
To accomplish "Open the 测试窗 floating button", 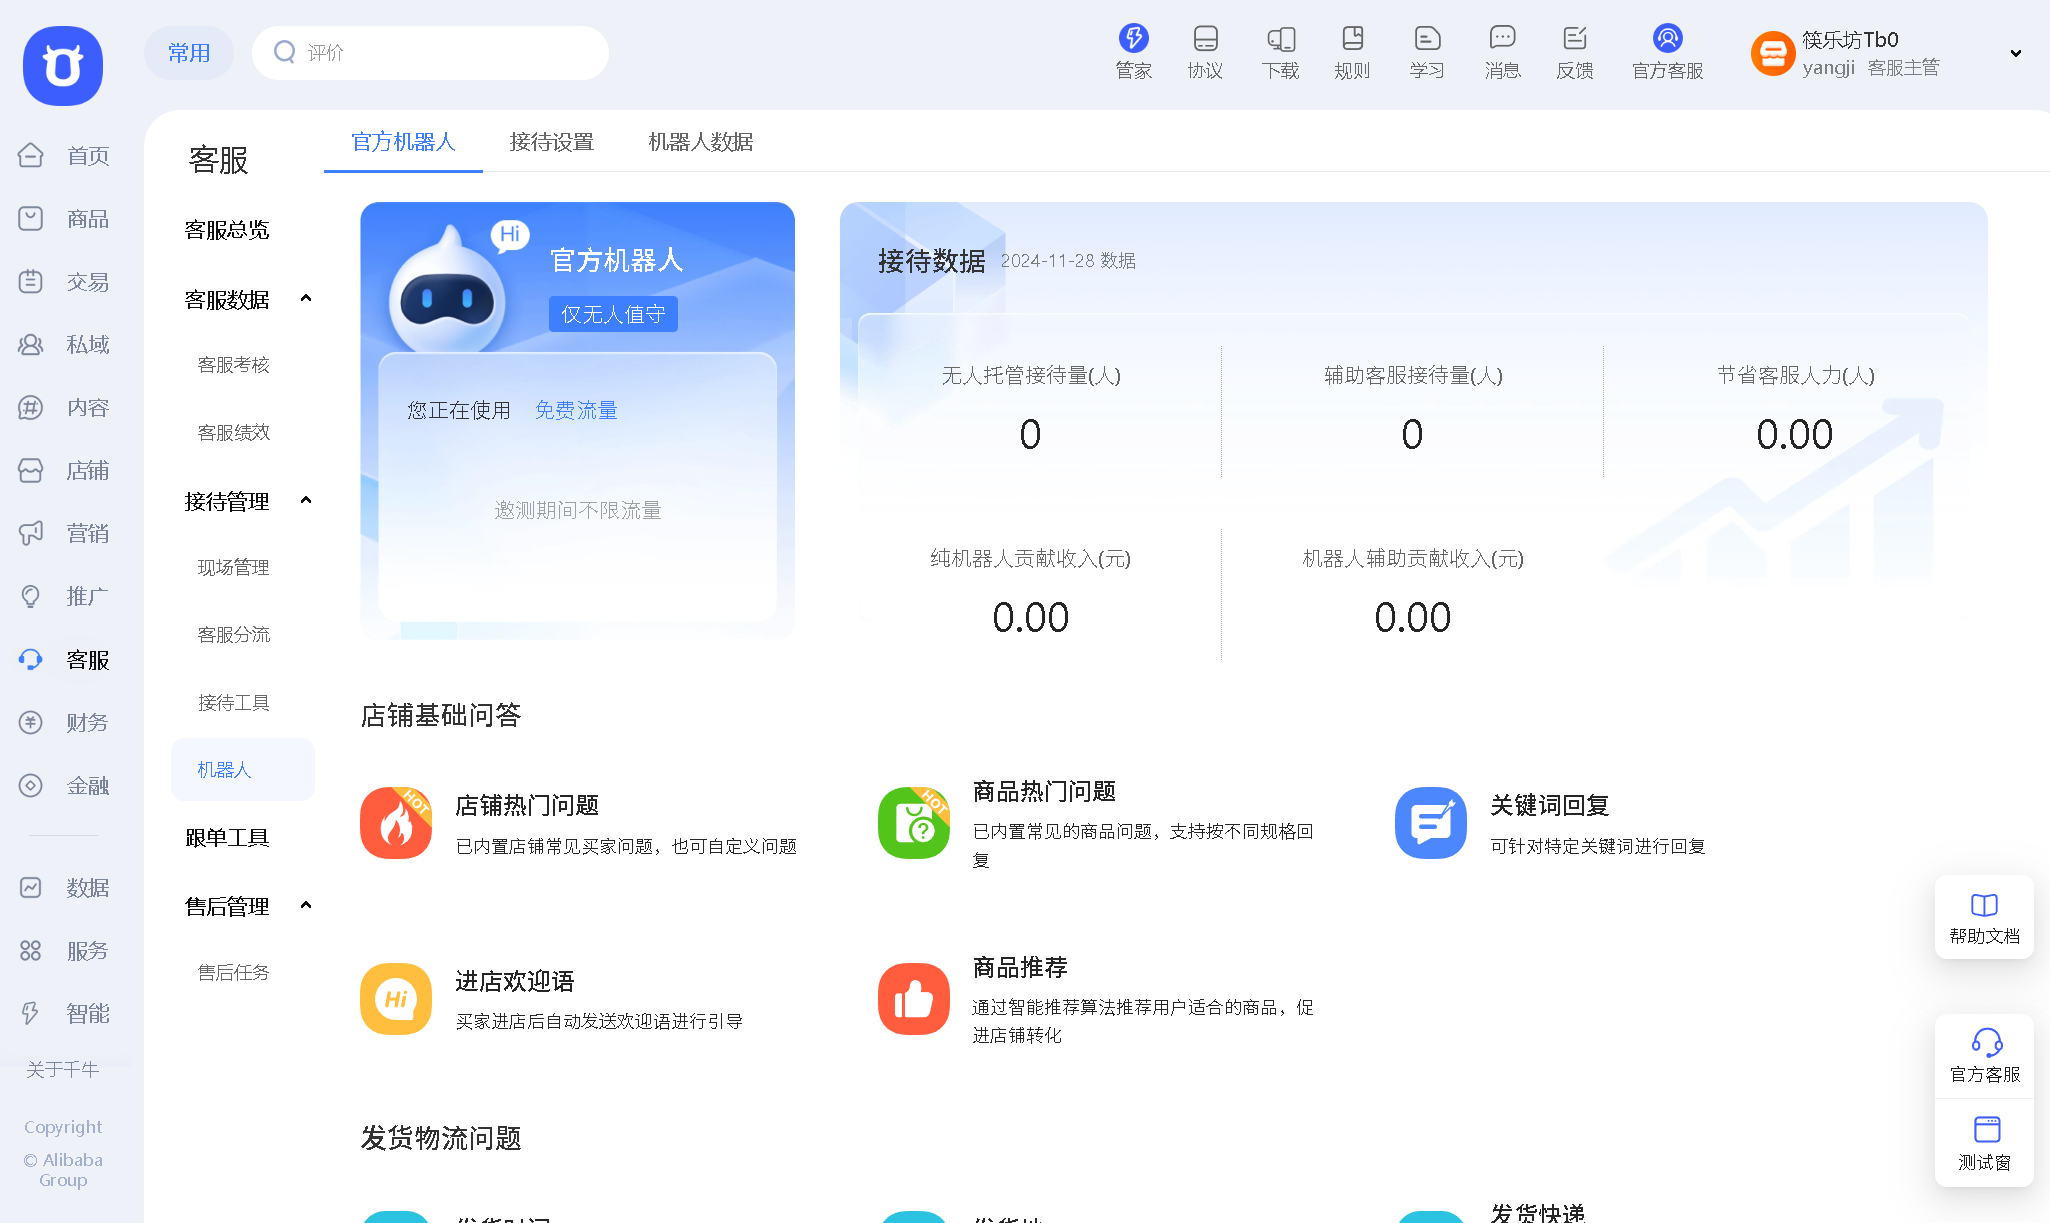I will point(1984,1143).
